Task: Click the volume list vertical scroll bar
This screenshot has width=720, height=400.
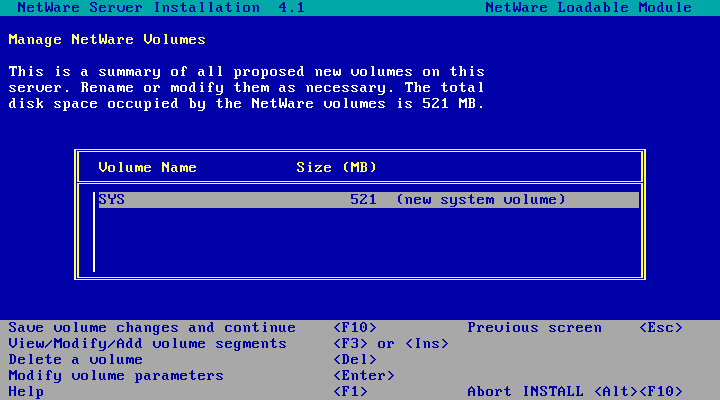Action: [x=94, y=232]
